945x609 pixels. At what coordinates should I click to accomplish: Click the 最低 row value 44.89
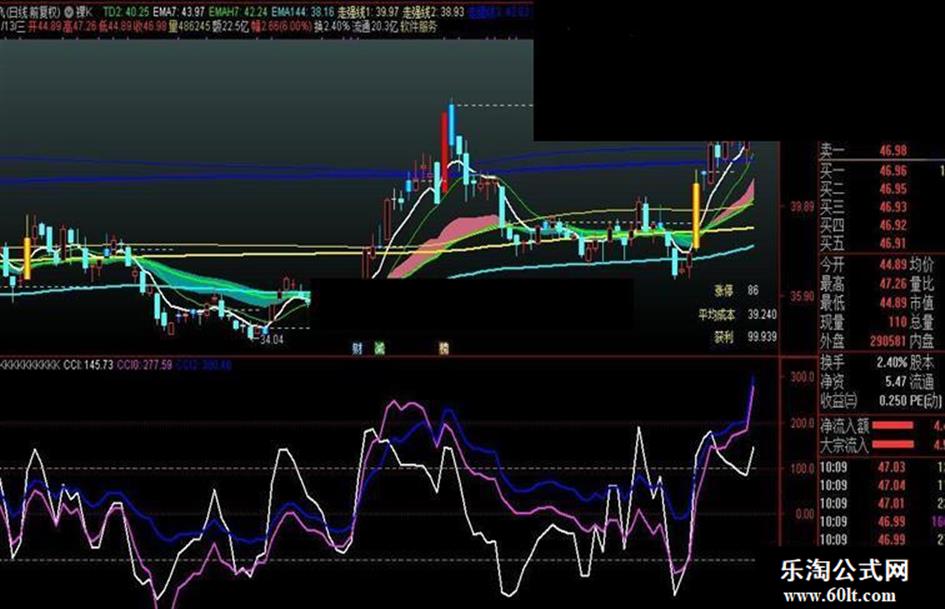pos(893,303)
